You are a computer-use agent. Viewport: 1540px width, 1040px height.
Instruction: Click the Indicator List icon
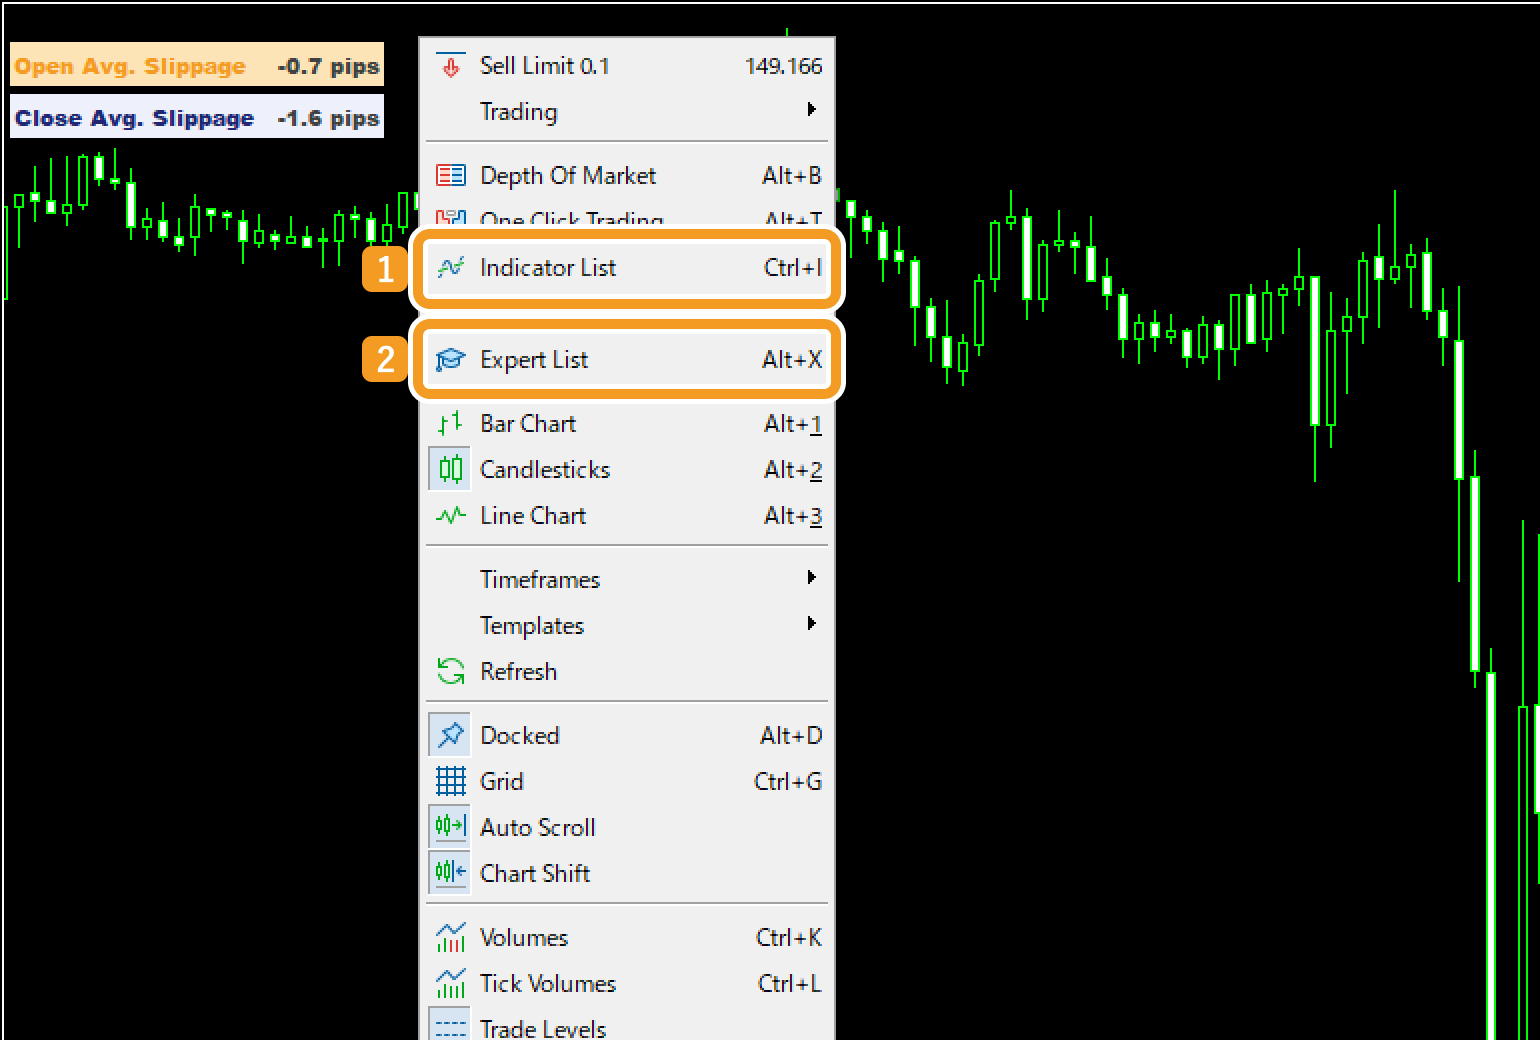(x=451, y=268)
